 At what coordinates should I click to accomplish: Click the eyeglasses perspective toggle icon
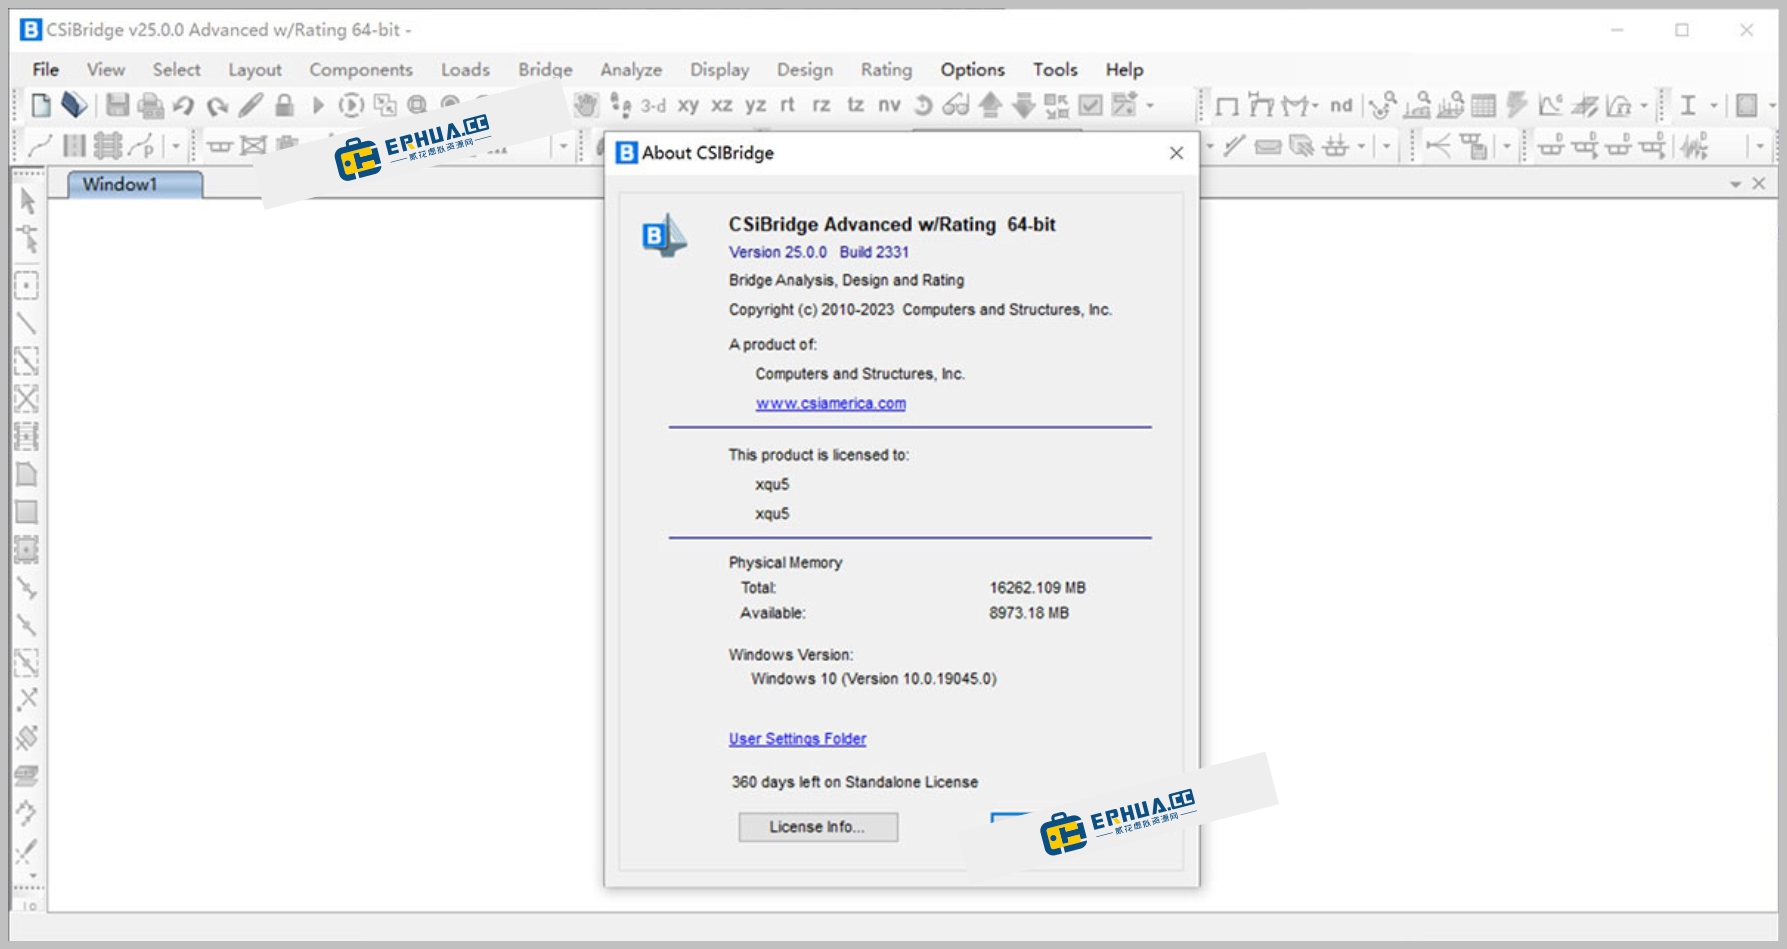tap(956, 105)
